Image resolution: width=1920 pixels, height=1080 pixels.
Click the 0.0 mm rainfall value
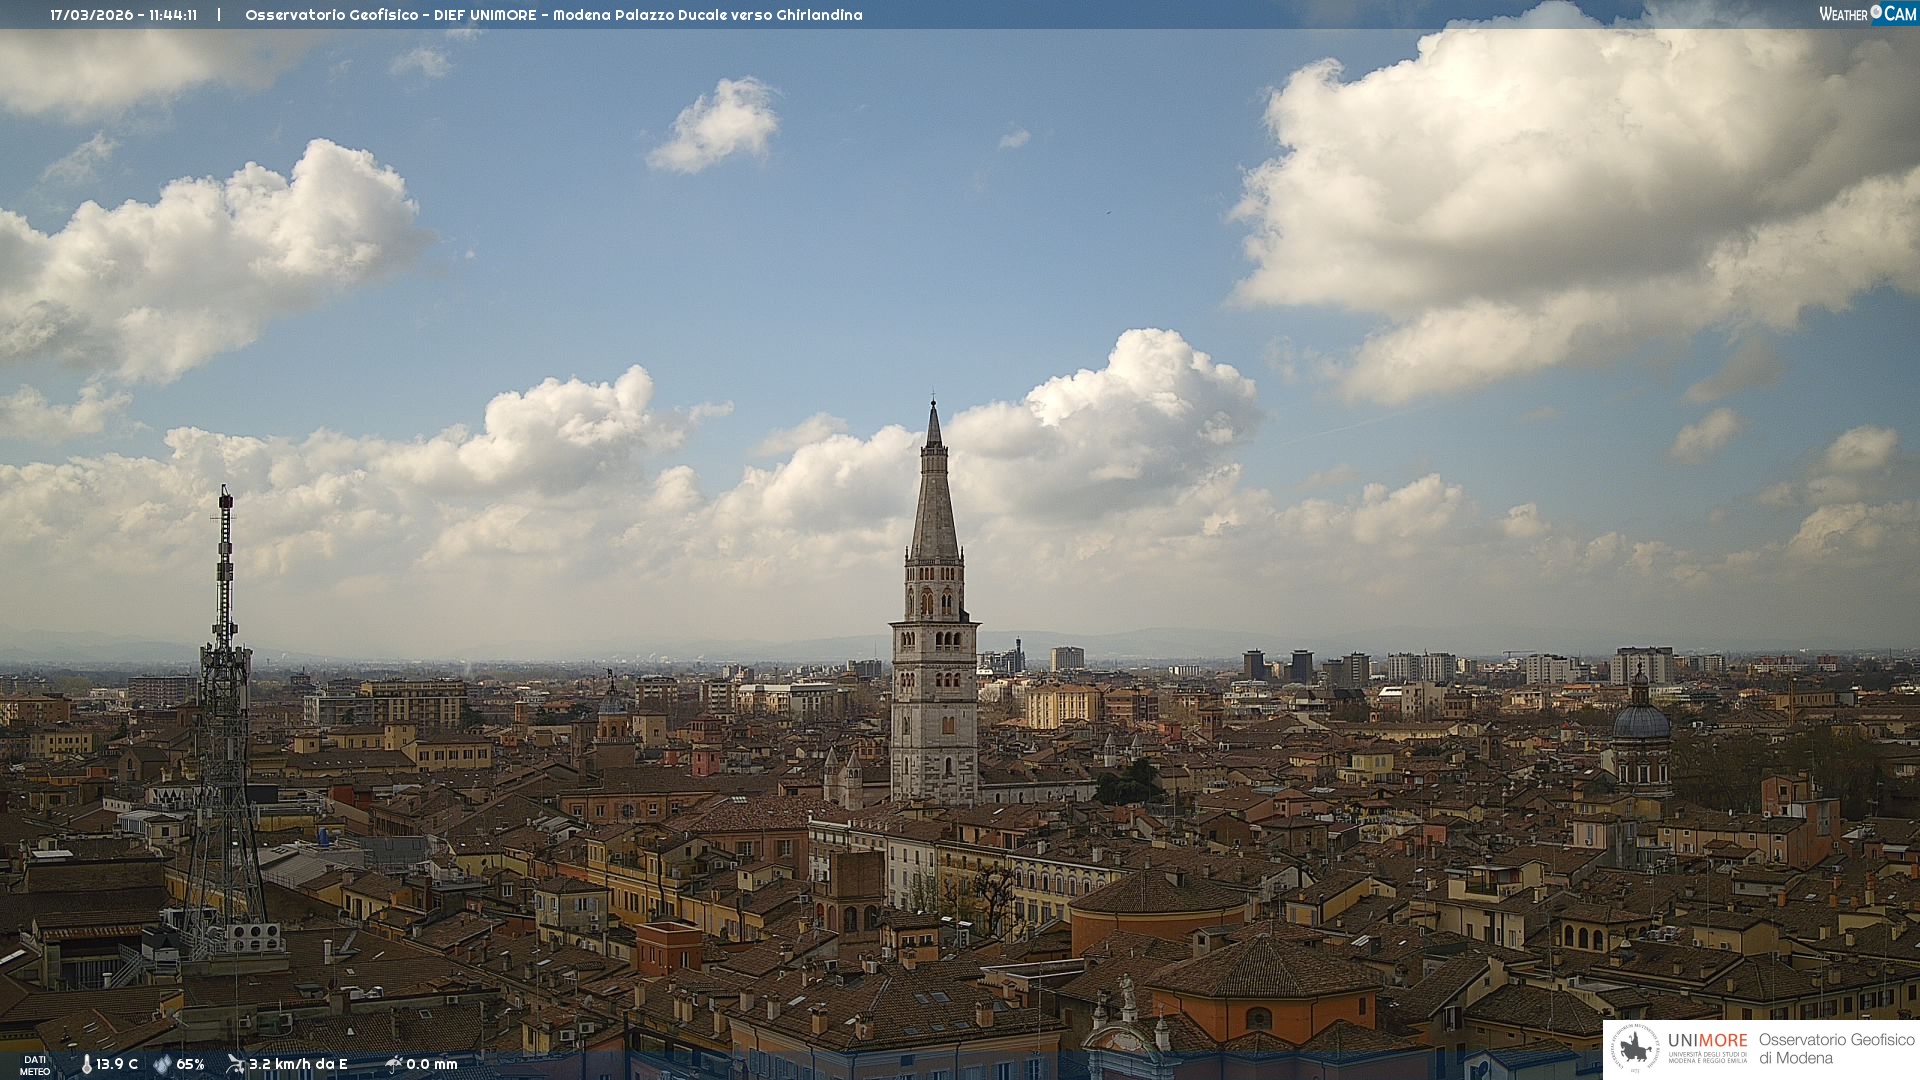click(432, 1064)
